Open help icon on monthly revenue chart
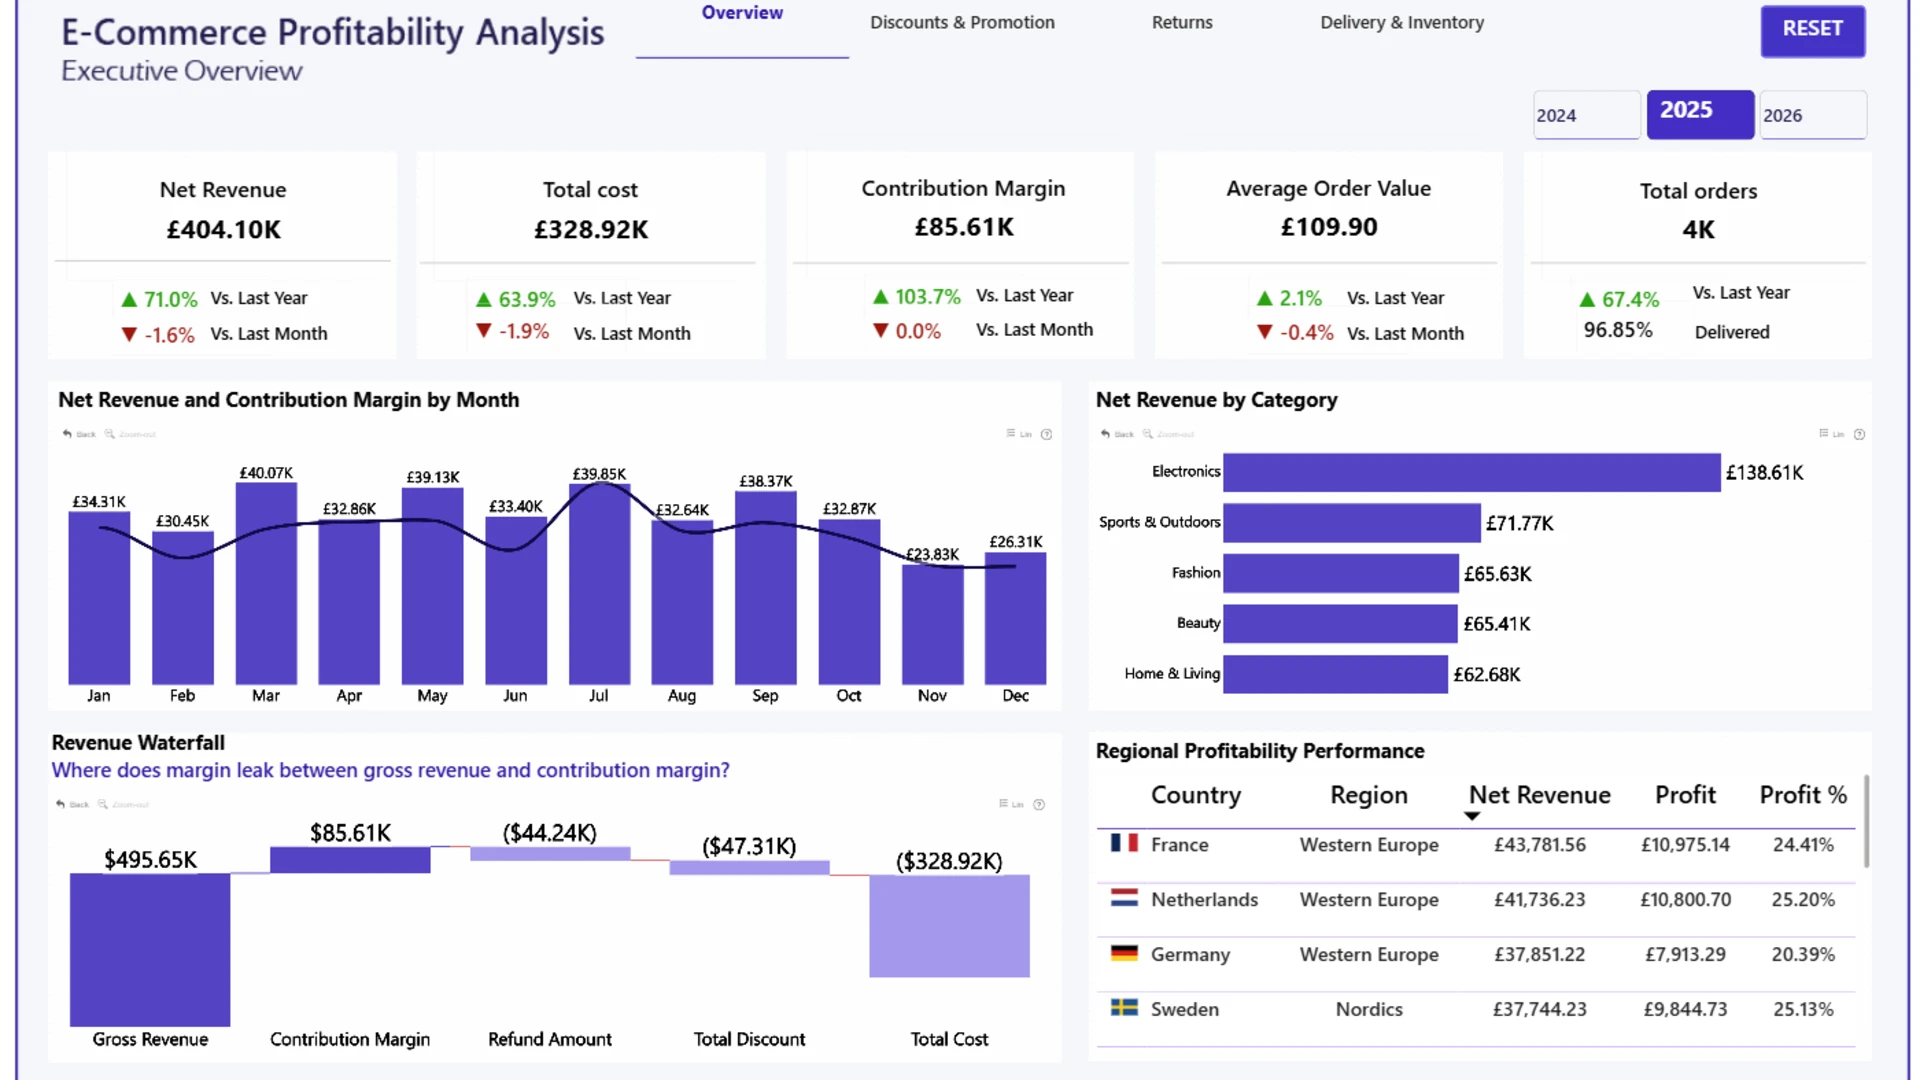Image resolution: width=1920 pixels, height=1080 pixels. click(x=1046, y=434)
